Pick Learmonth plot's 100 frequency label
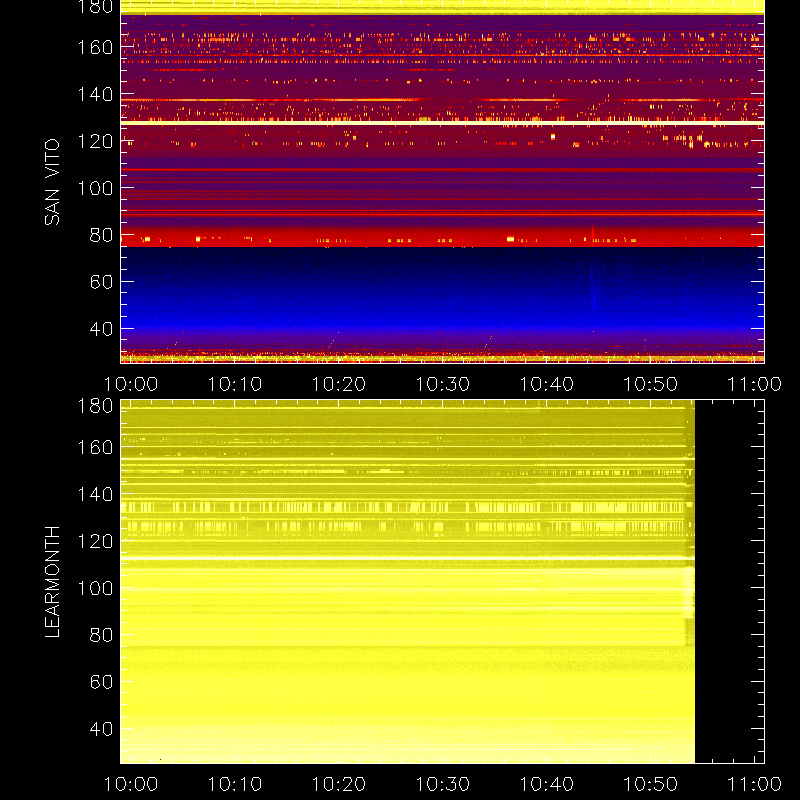Viewport: 800px width, 800px height. pyautogui.click(x=95, y=588)
